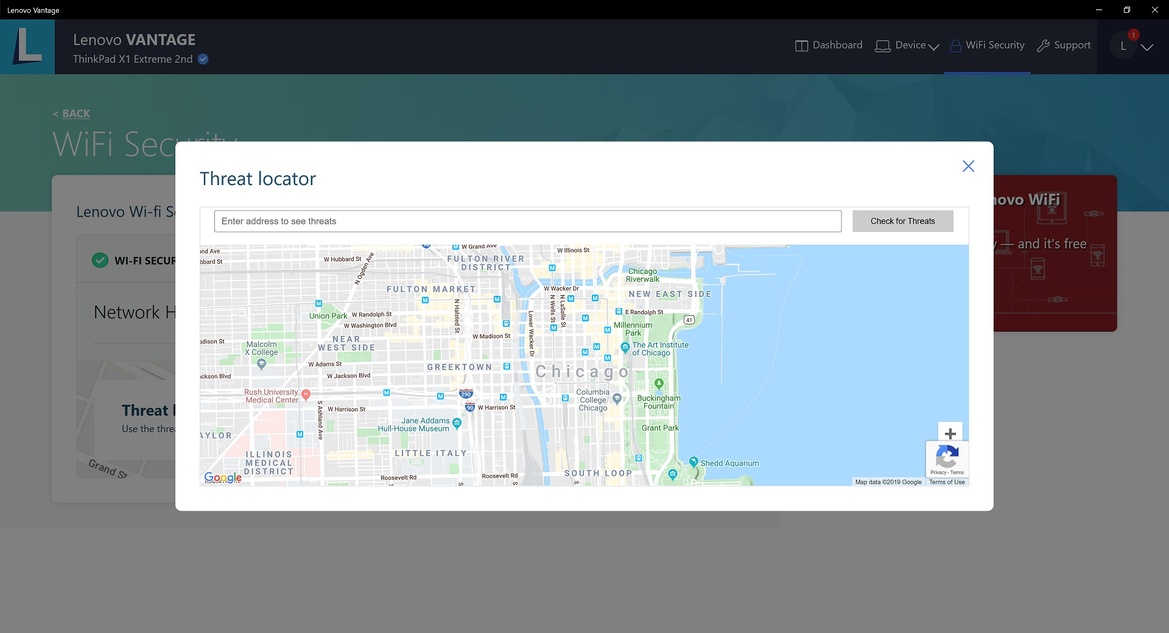Image resolution: width=1169 pixels, height=633 pixels.
Task: Click the Malcolm X College marker
Action: pyautogui.click(x=261, y=364)
